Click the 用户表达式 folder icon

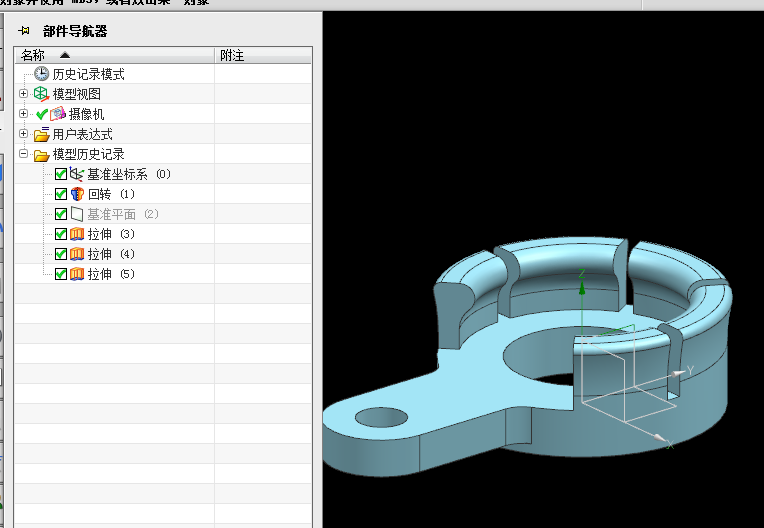pyautogui.click(x=41, y=134)
